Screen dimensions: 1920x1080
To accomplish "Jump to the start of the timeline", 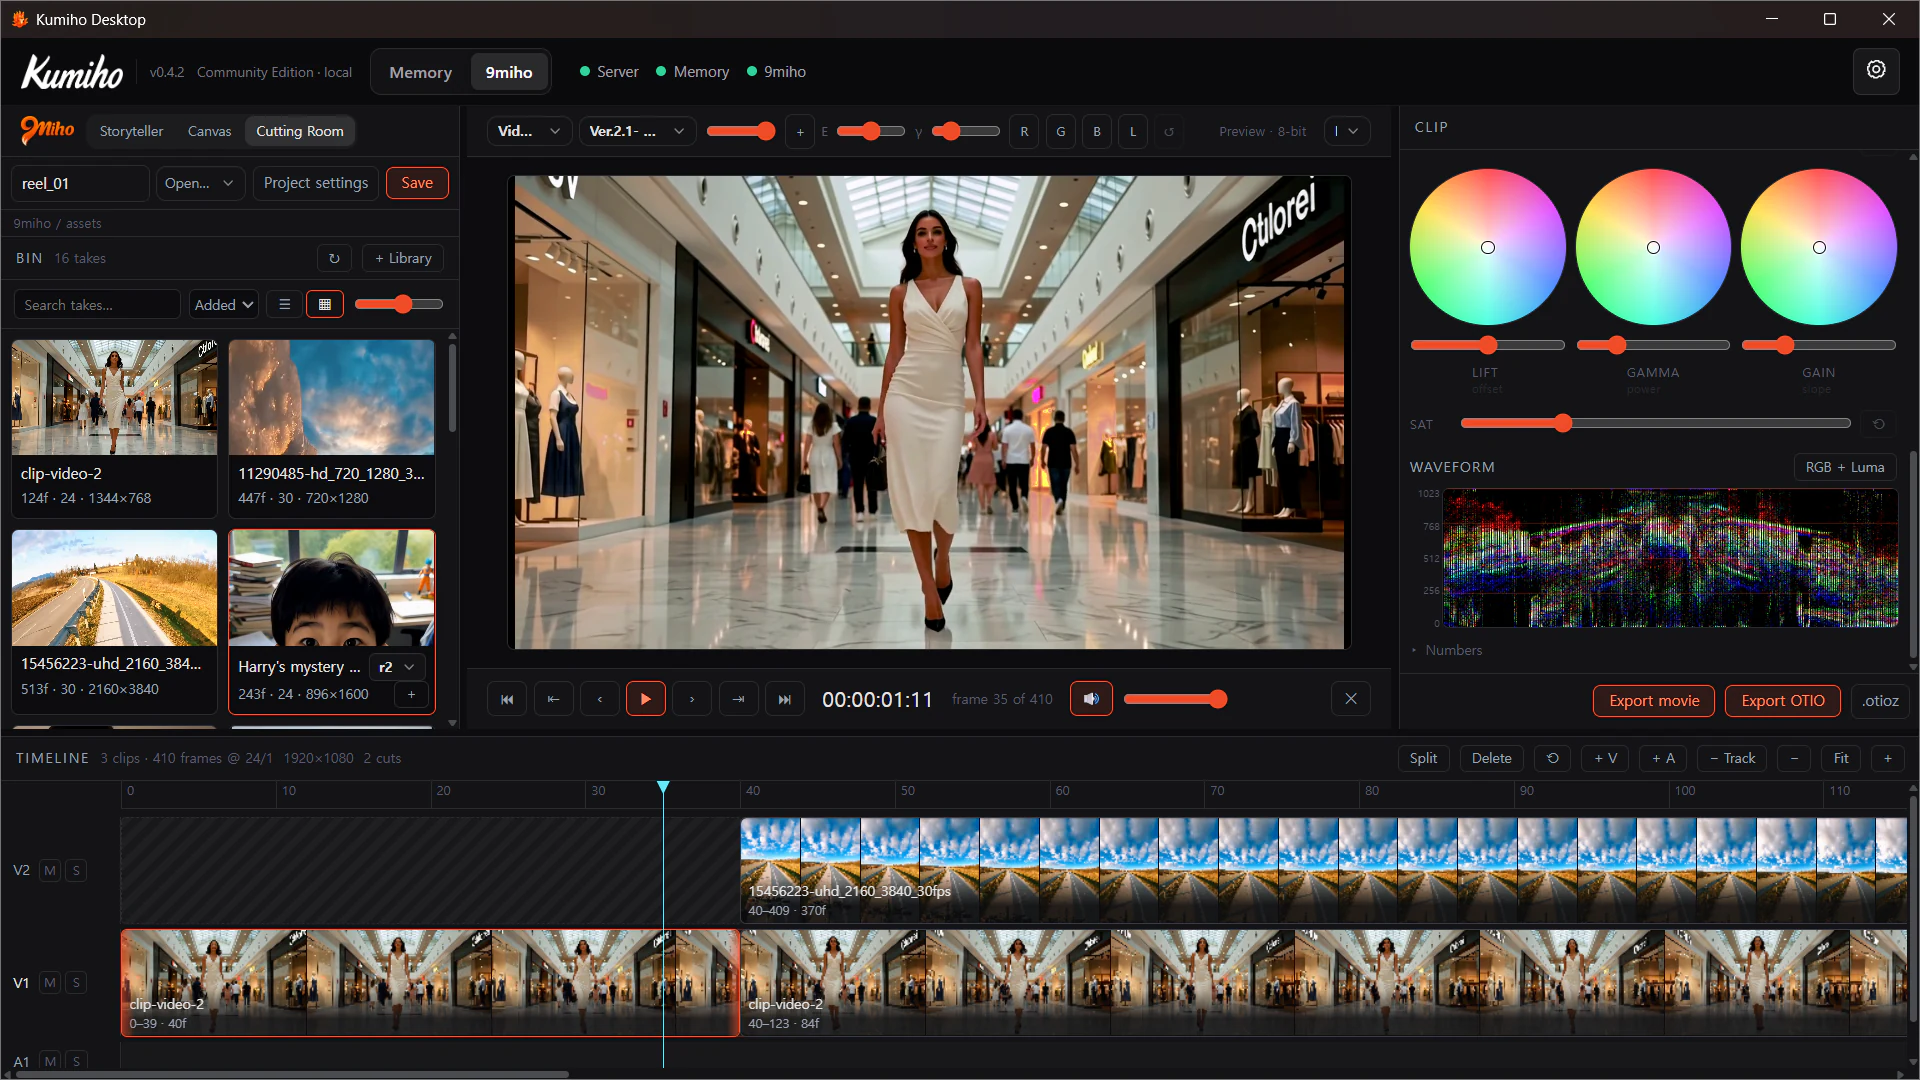I will 507,699.
